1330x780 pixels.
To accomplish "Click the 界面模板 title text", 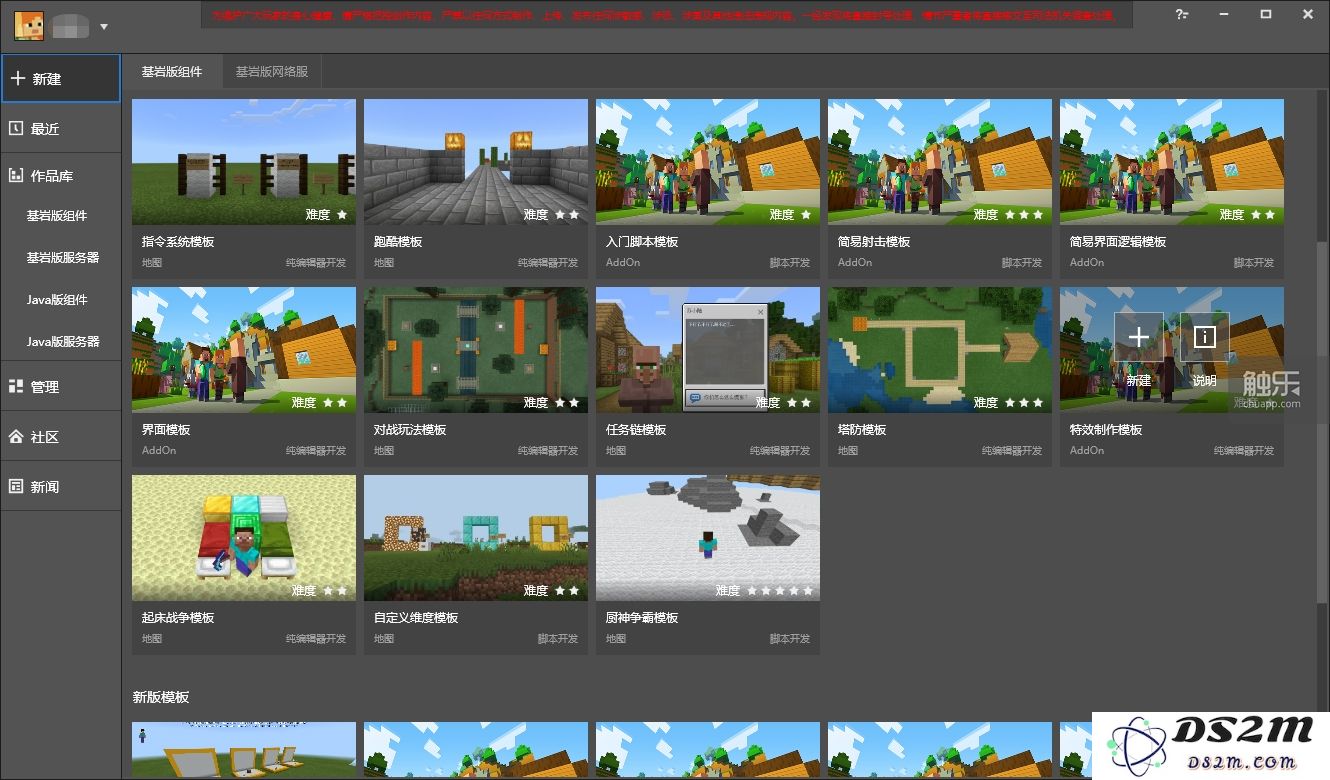I will 166,430.
